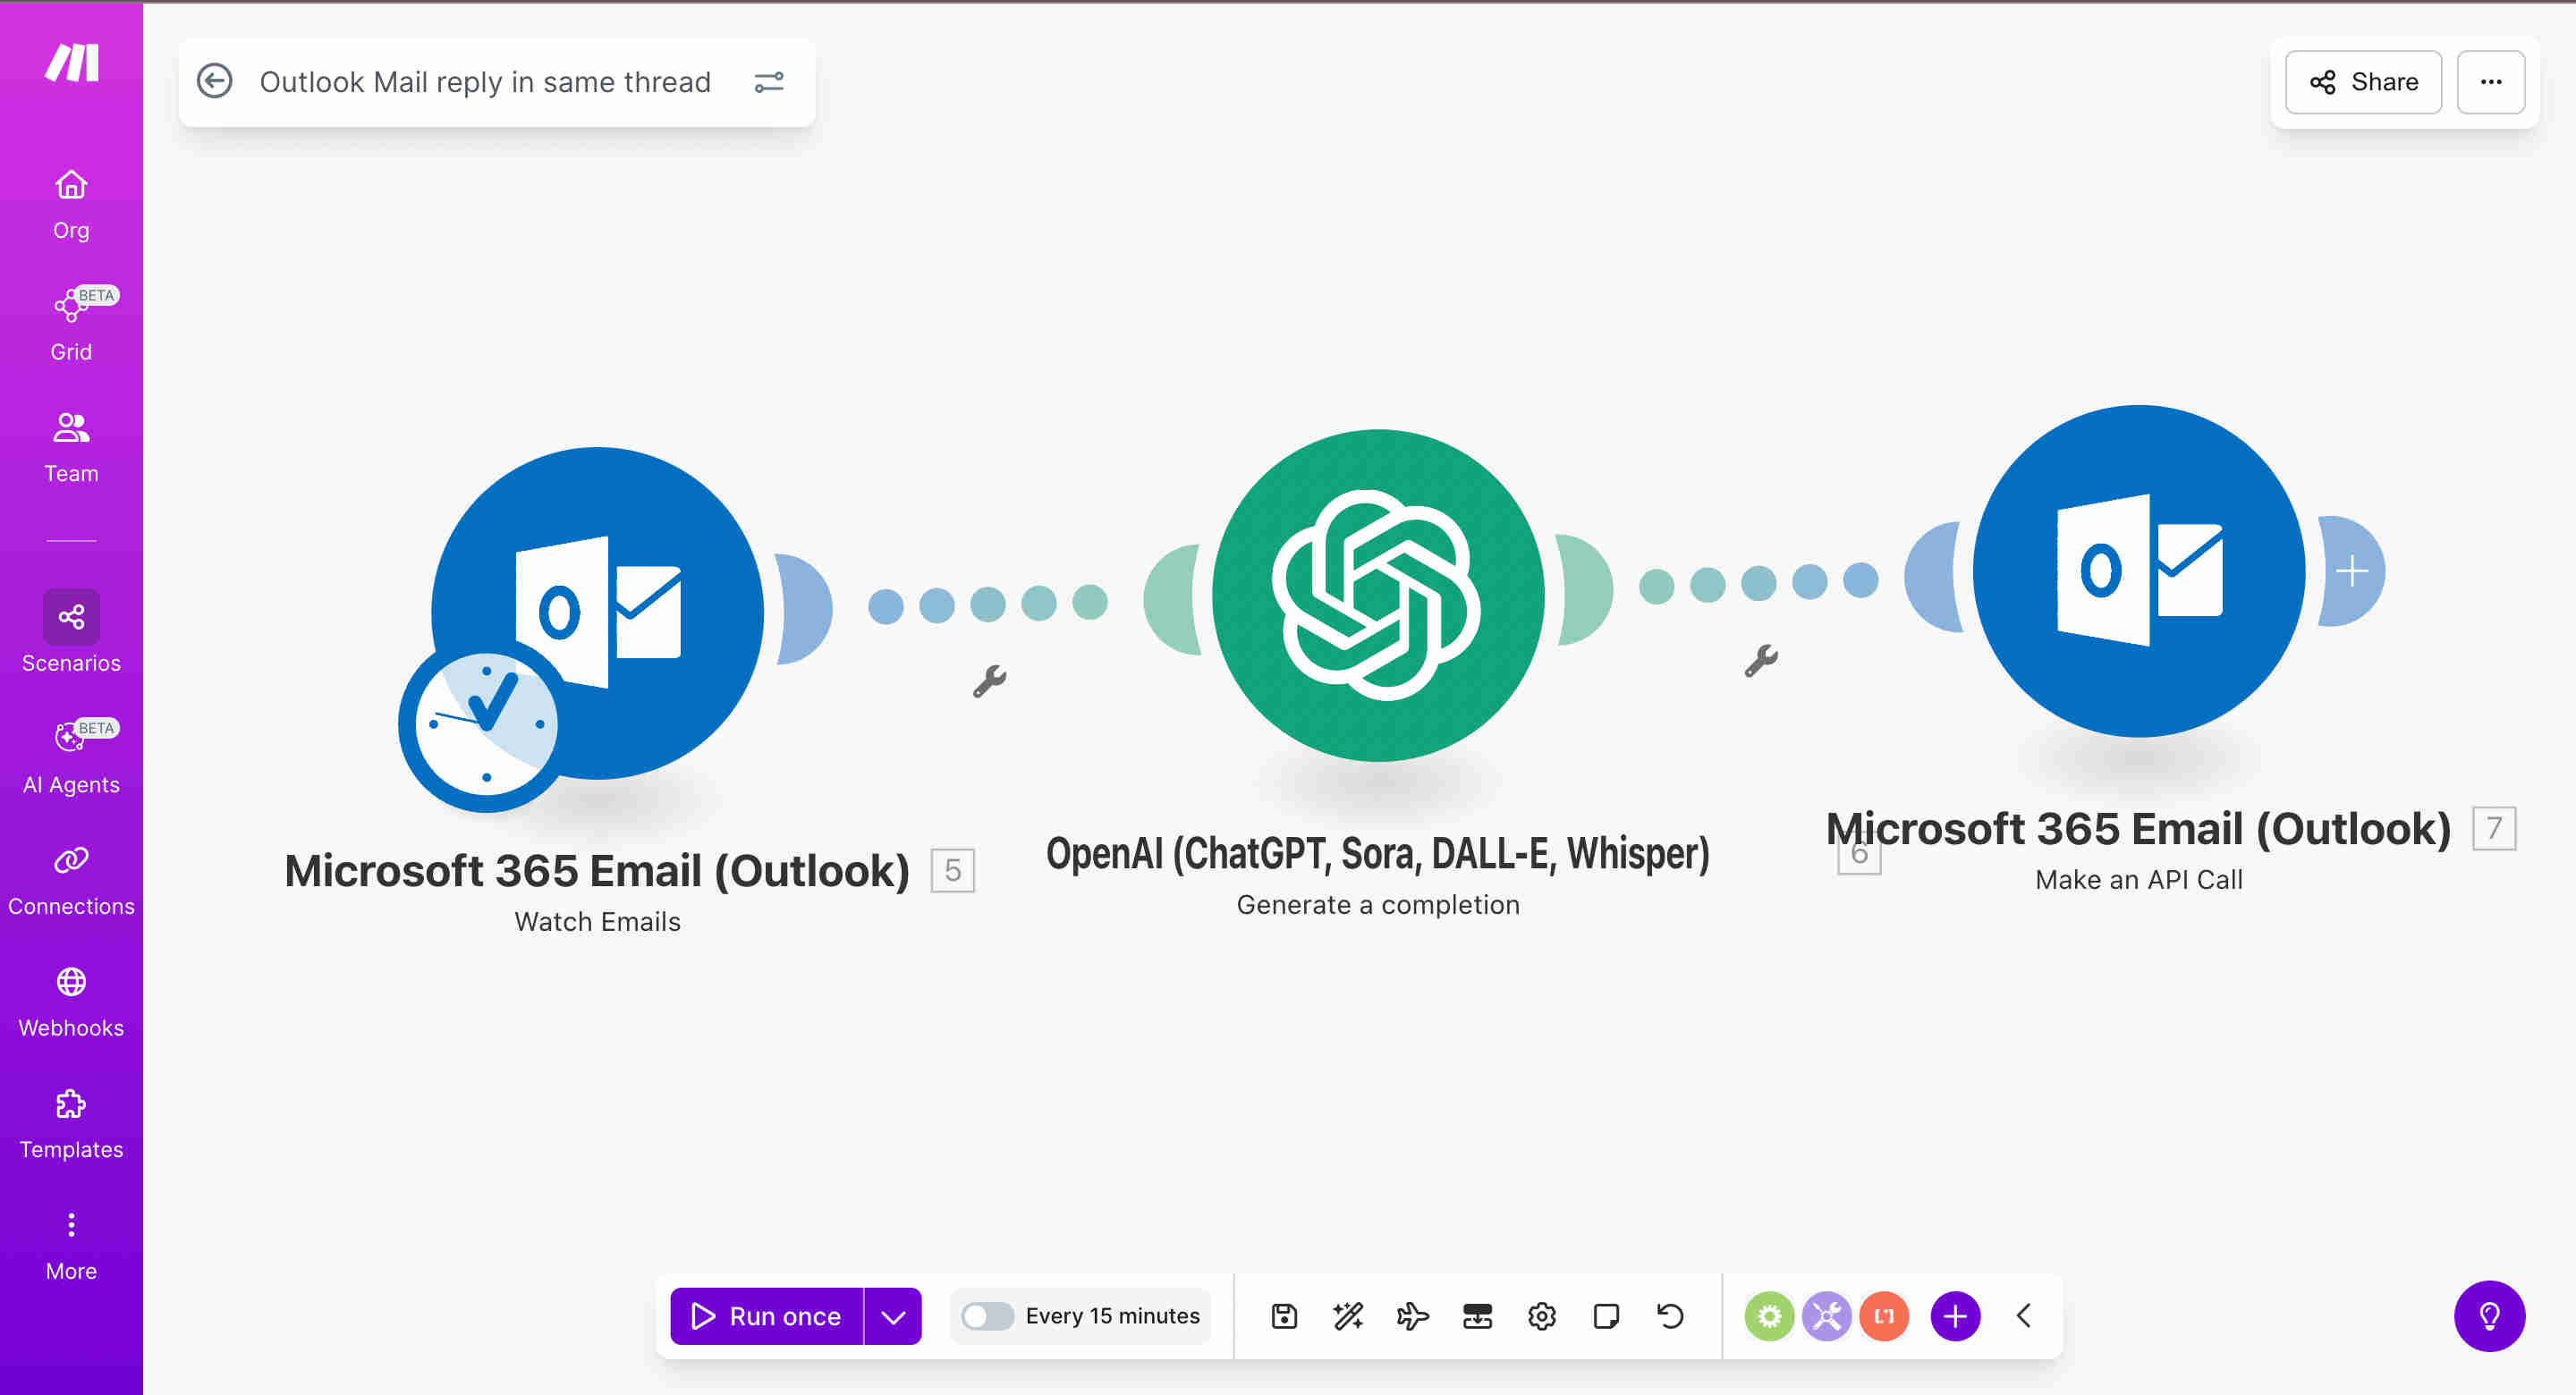Open the Org home page
The width and height of the screenshot is (2576, 1395).
(71, 204)
